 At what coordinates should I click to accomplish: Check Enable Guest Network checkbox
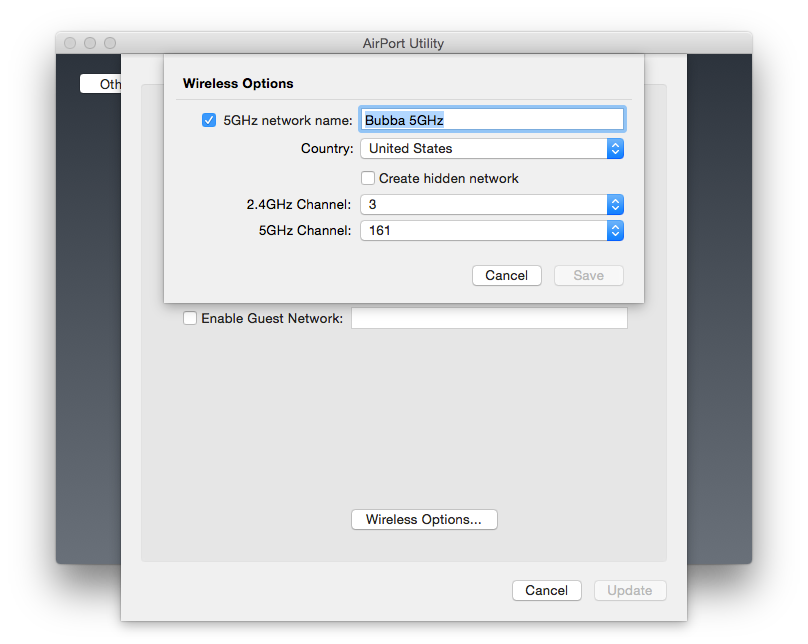[x=190, y=318]
